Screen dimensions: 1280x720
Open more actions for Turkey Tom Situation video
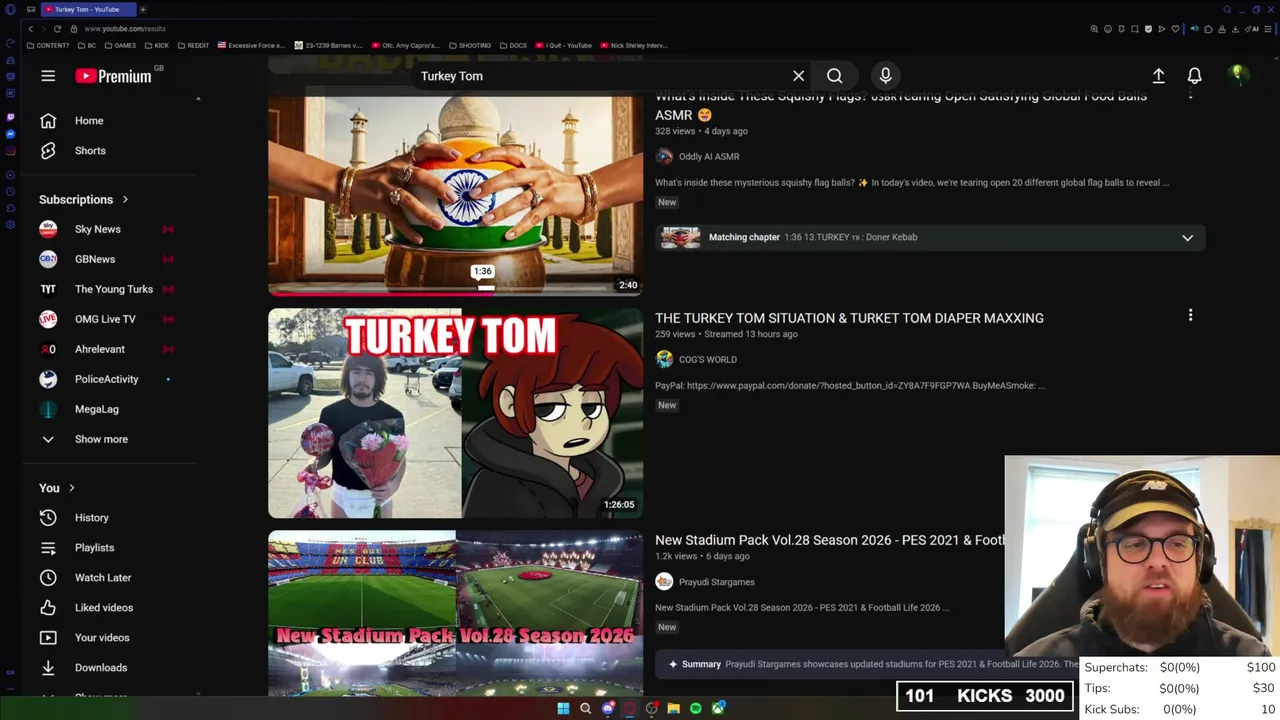[x=1190, y=316]
